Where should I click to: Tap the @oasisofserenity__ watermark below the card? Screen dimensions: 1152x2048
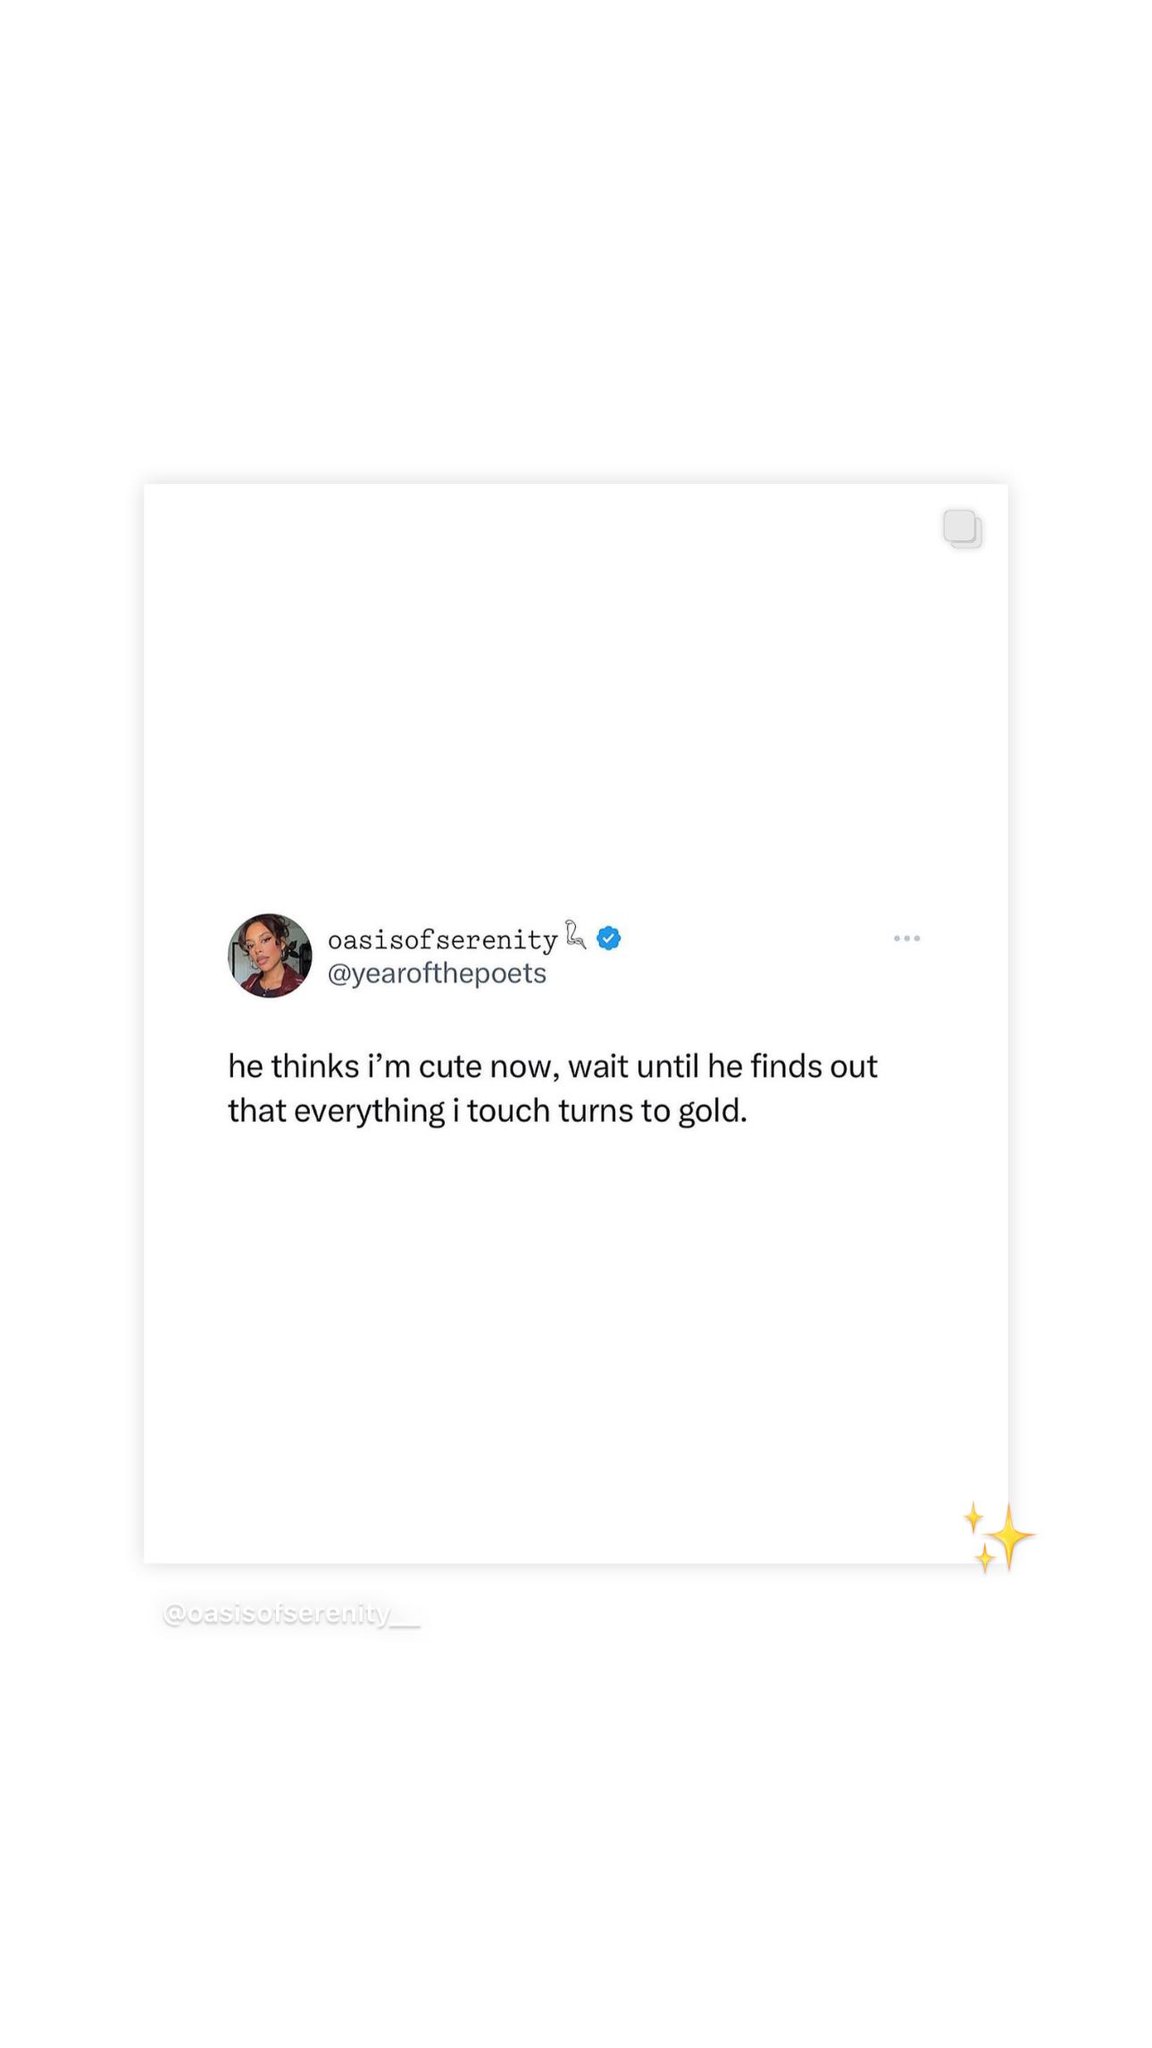291,1614
